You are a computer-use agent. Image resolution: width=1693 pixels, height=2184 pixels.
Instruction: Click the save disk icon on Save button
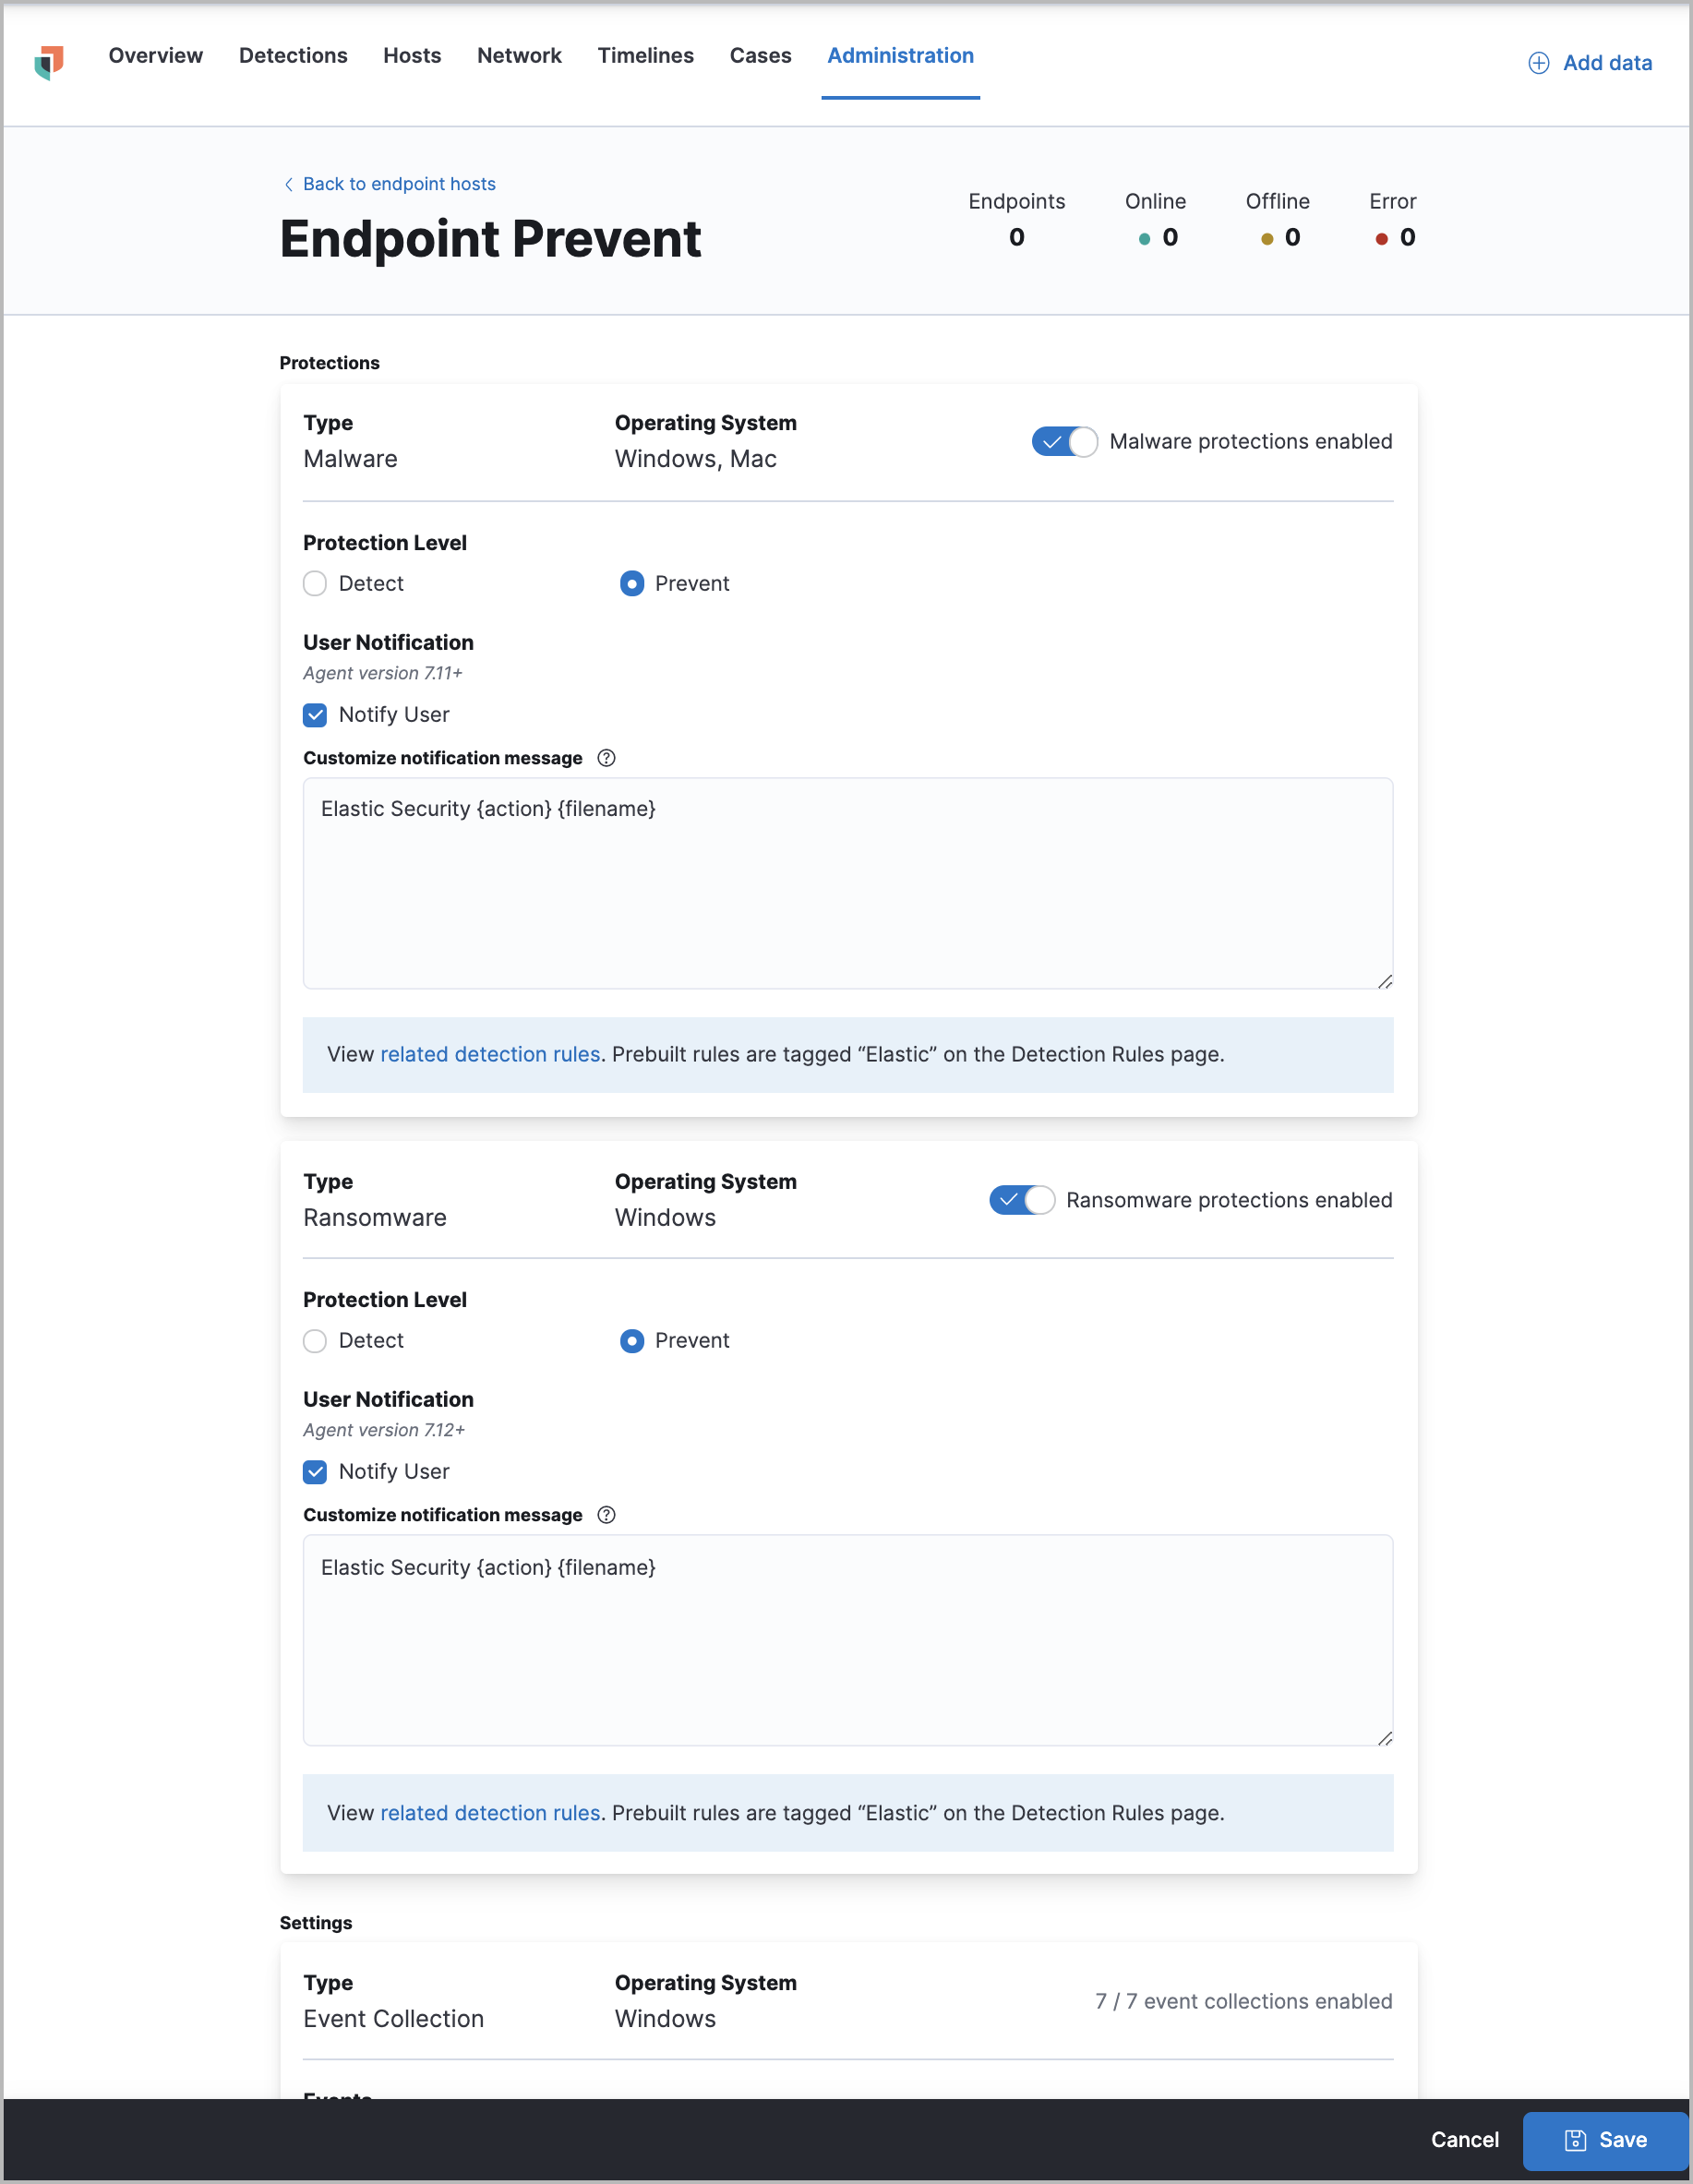pyautogui.click(x=1575, y=2140)
